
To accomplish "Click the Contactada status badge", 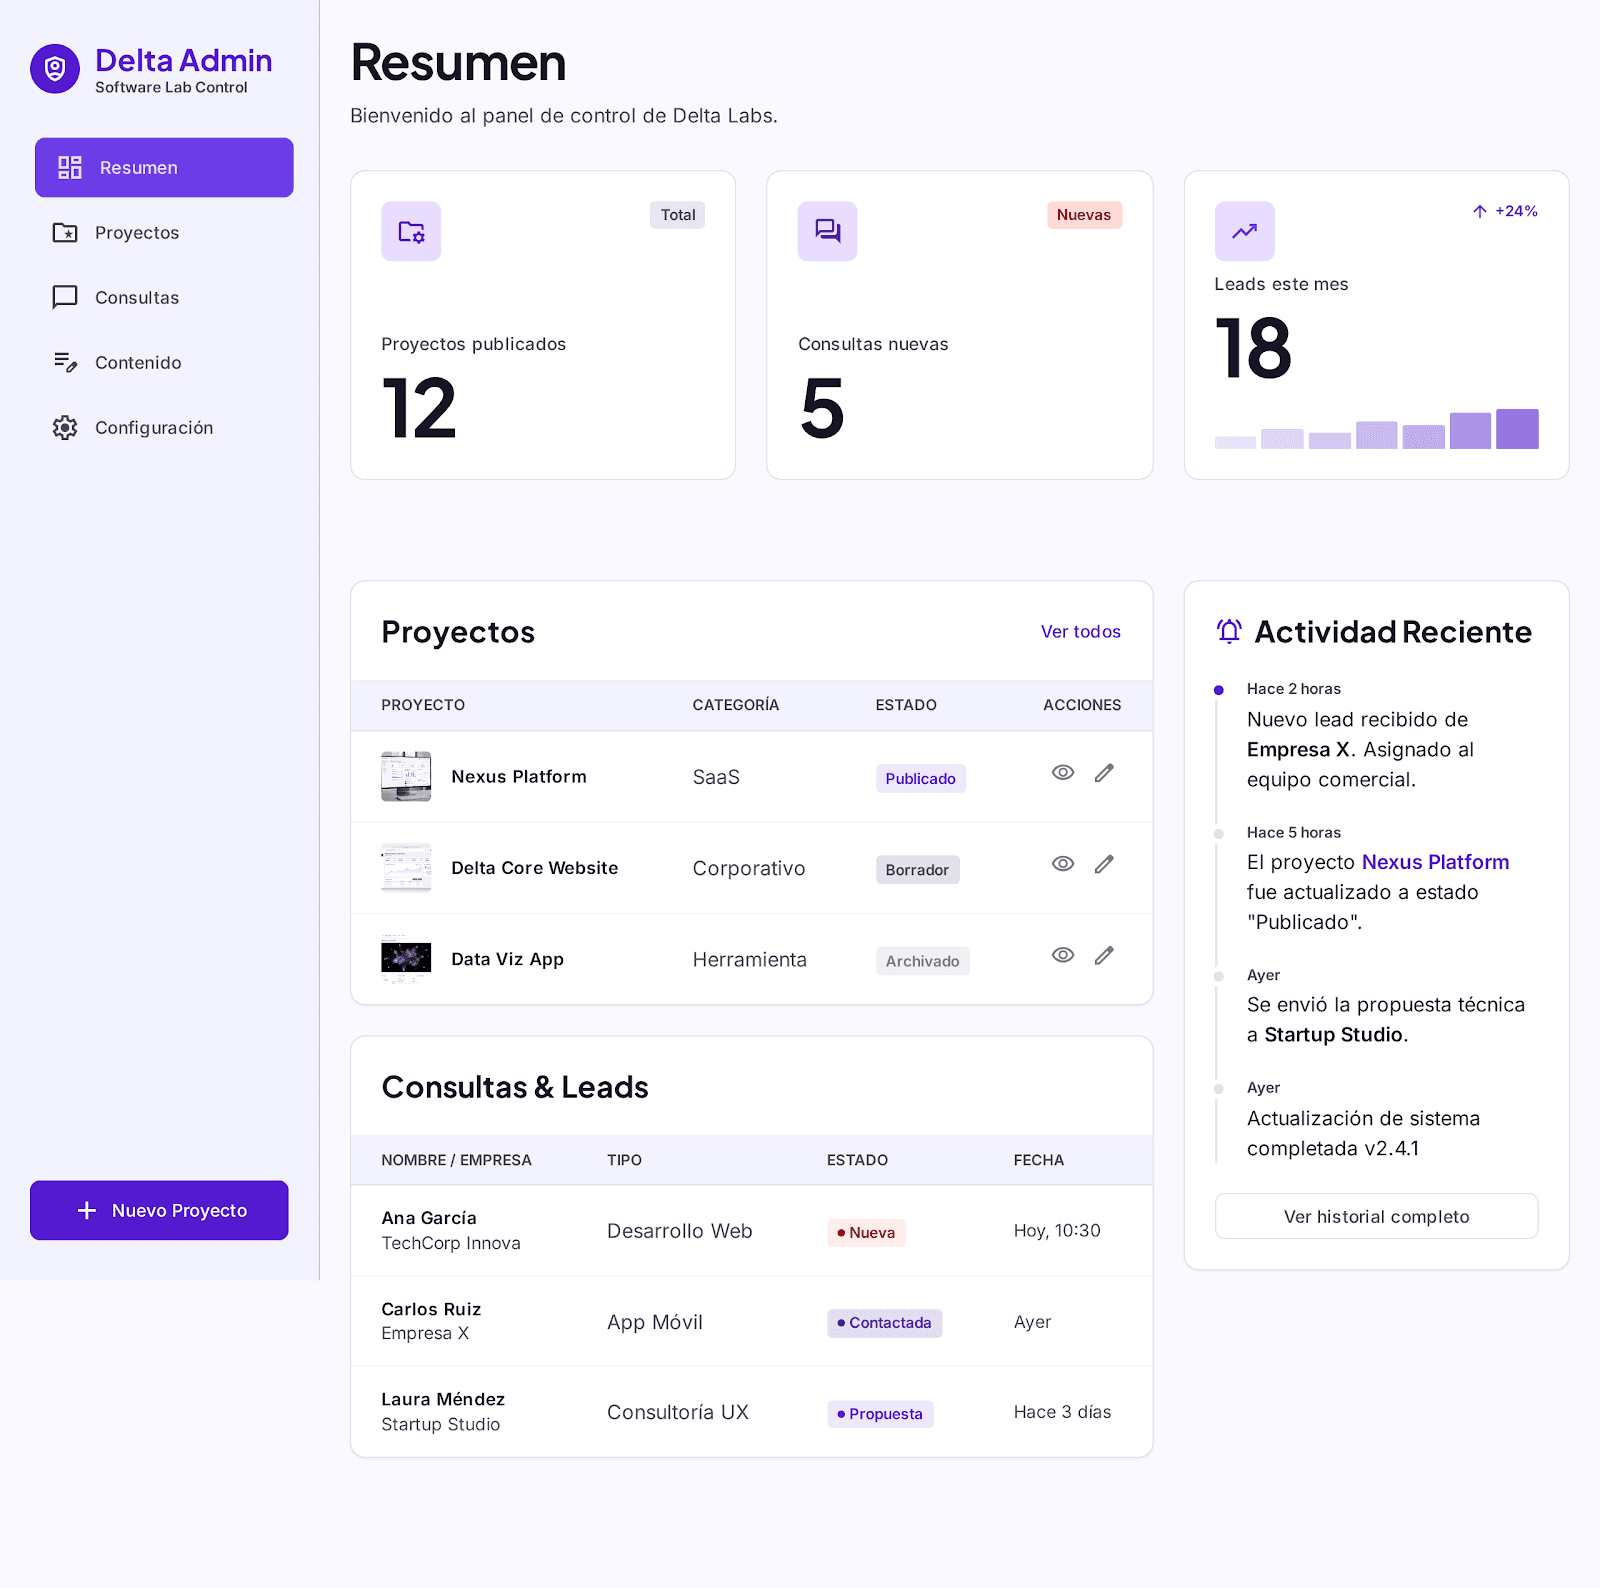I will 884,1323.
